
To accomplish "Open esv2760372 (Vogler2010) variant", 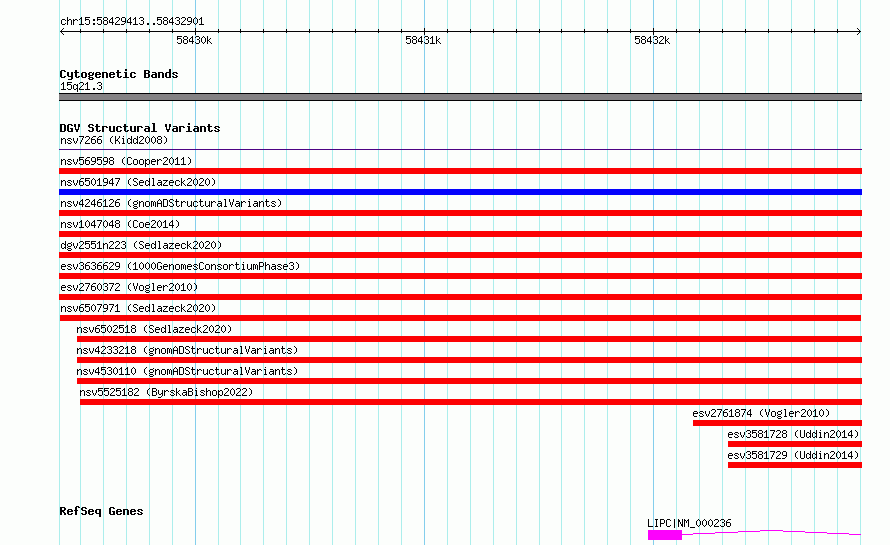I will [x=129, y=287].
